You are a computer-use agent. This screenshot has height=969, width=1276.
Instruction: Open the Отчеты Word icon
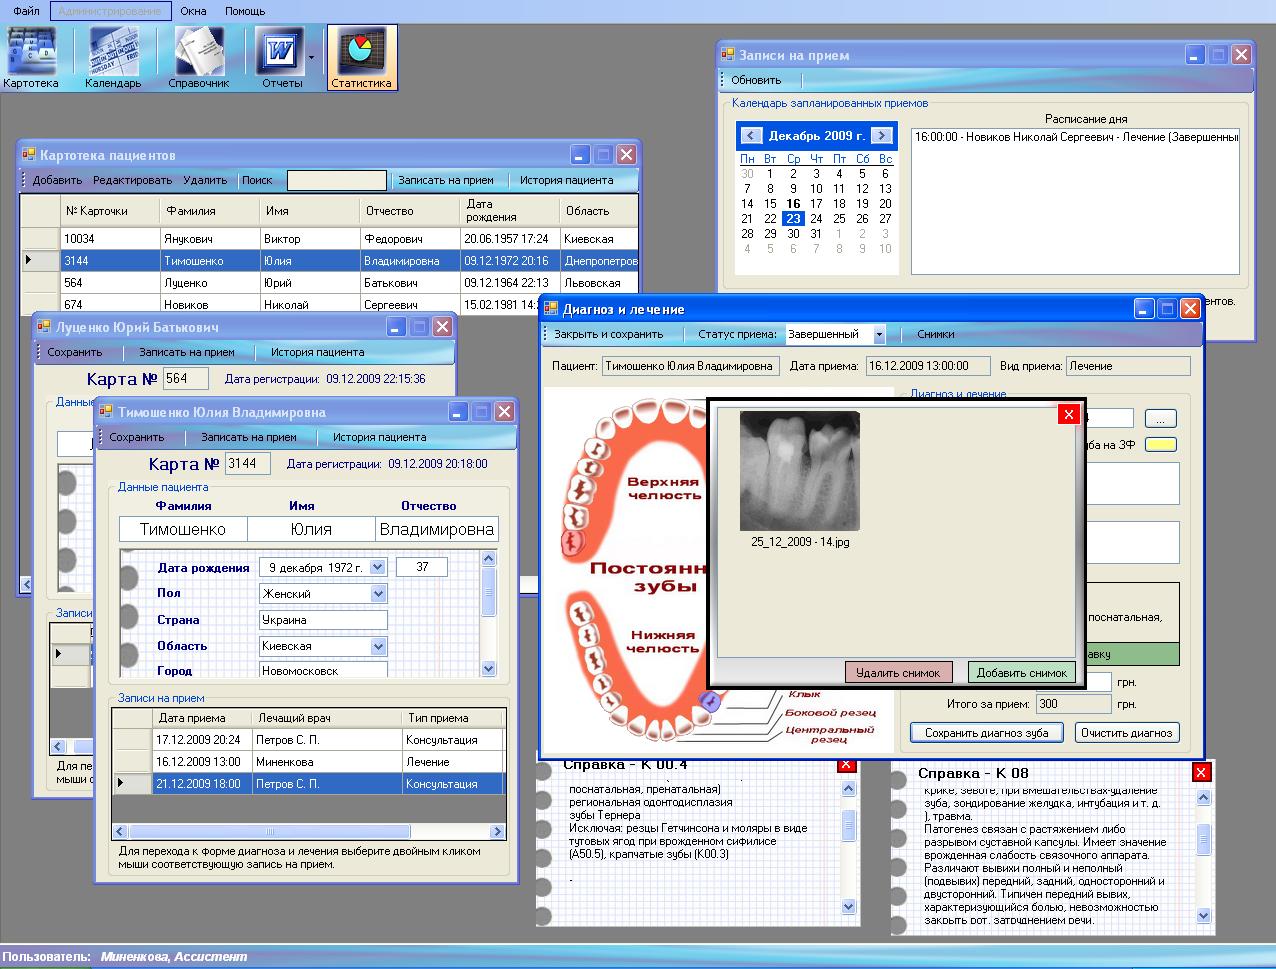click(x=278, y=50)
